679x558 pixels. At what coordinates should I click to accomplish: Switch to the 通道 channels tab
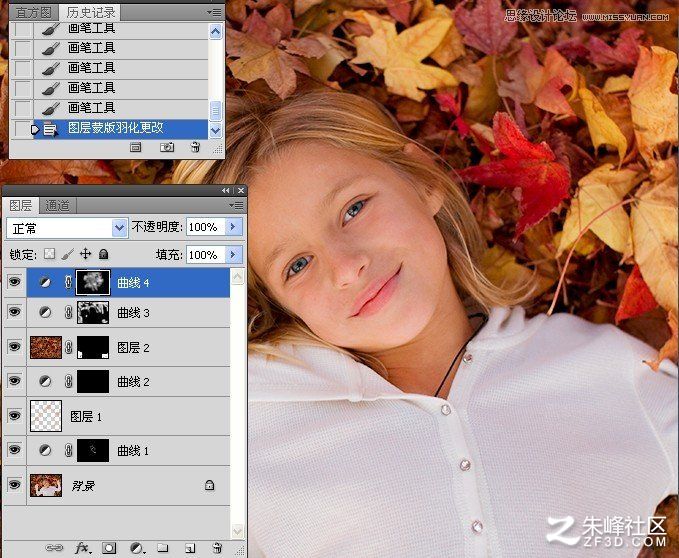[58, 206]
